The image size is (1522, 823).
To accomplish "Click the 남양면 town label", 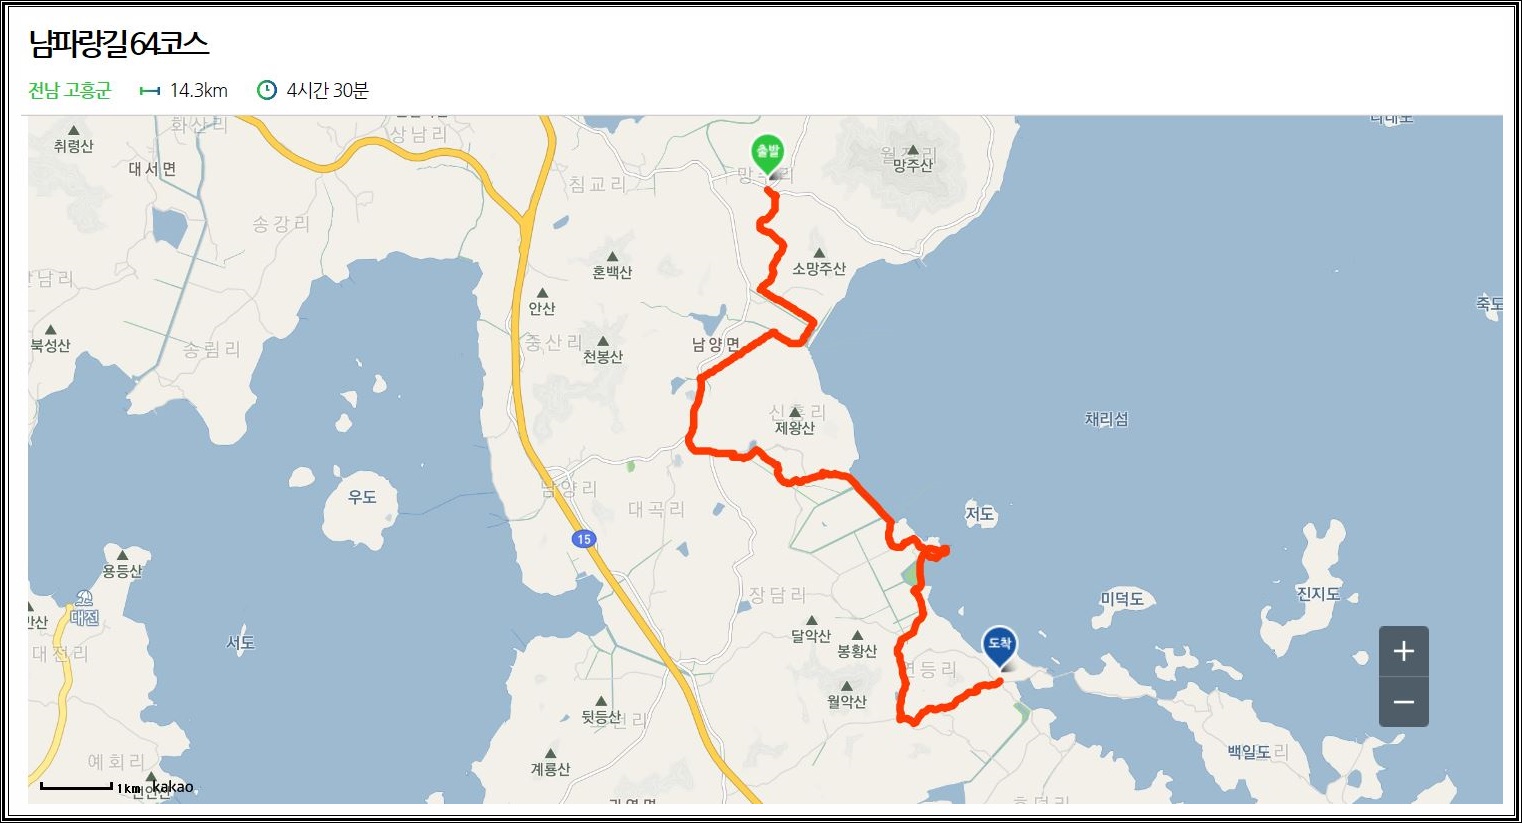I will click(716, 344).
